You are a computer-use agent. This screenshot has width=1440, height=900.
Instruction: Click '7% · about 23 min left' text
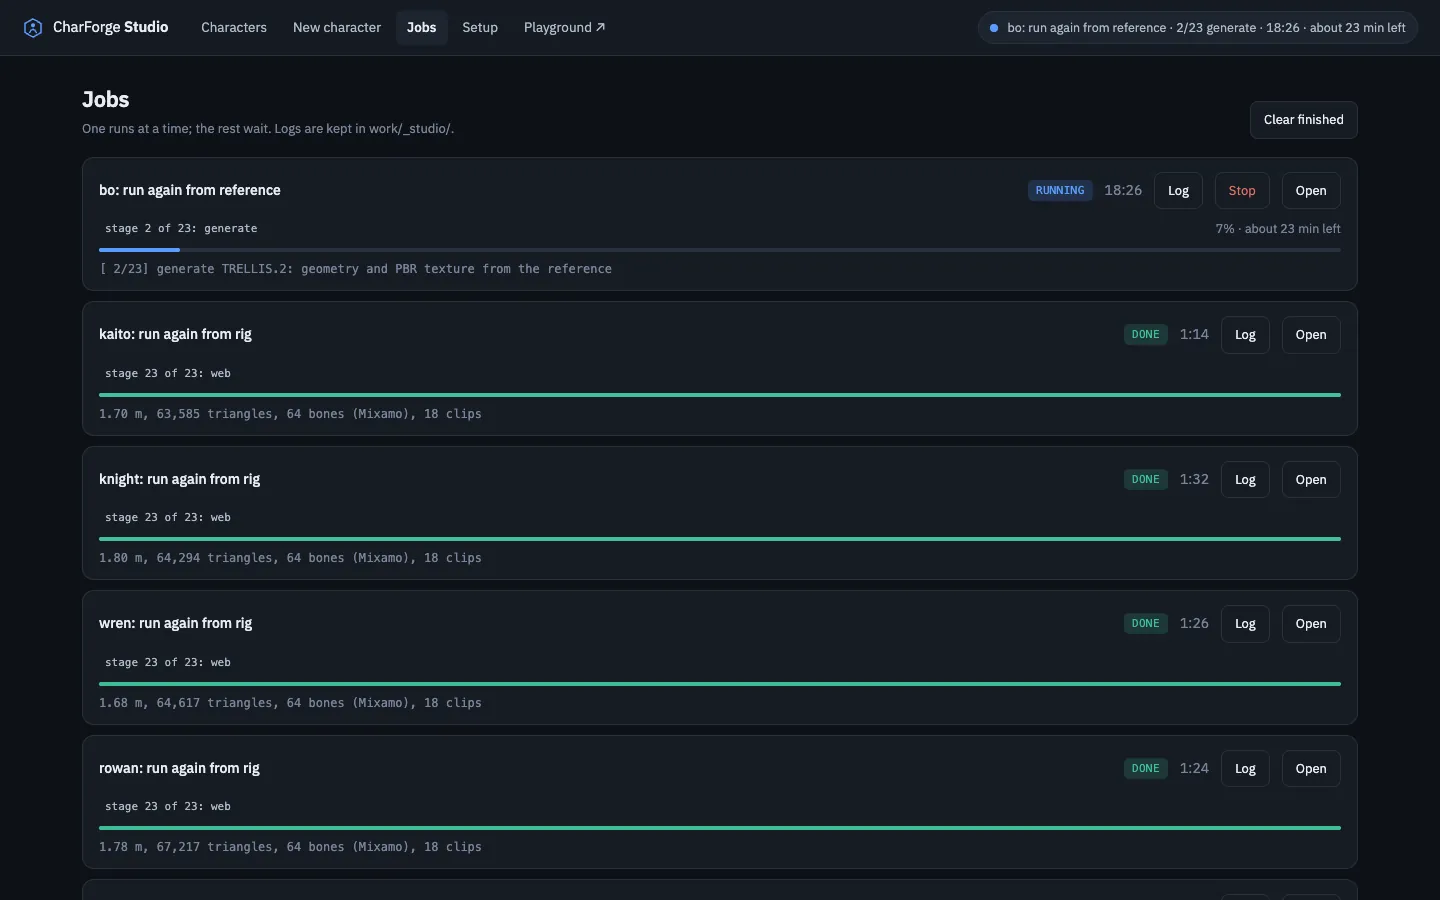click(x=1278, y=229)
